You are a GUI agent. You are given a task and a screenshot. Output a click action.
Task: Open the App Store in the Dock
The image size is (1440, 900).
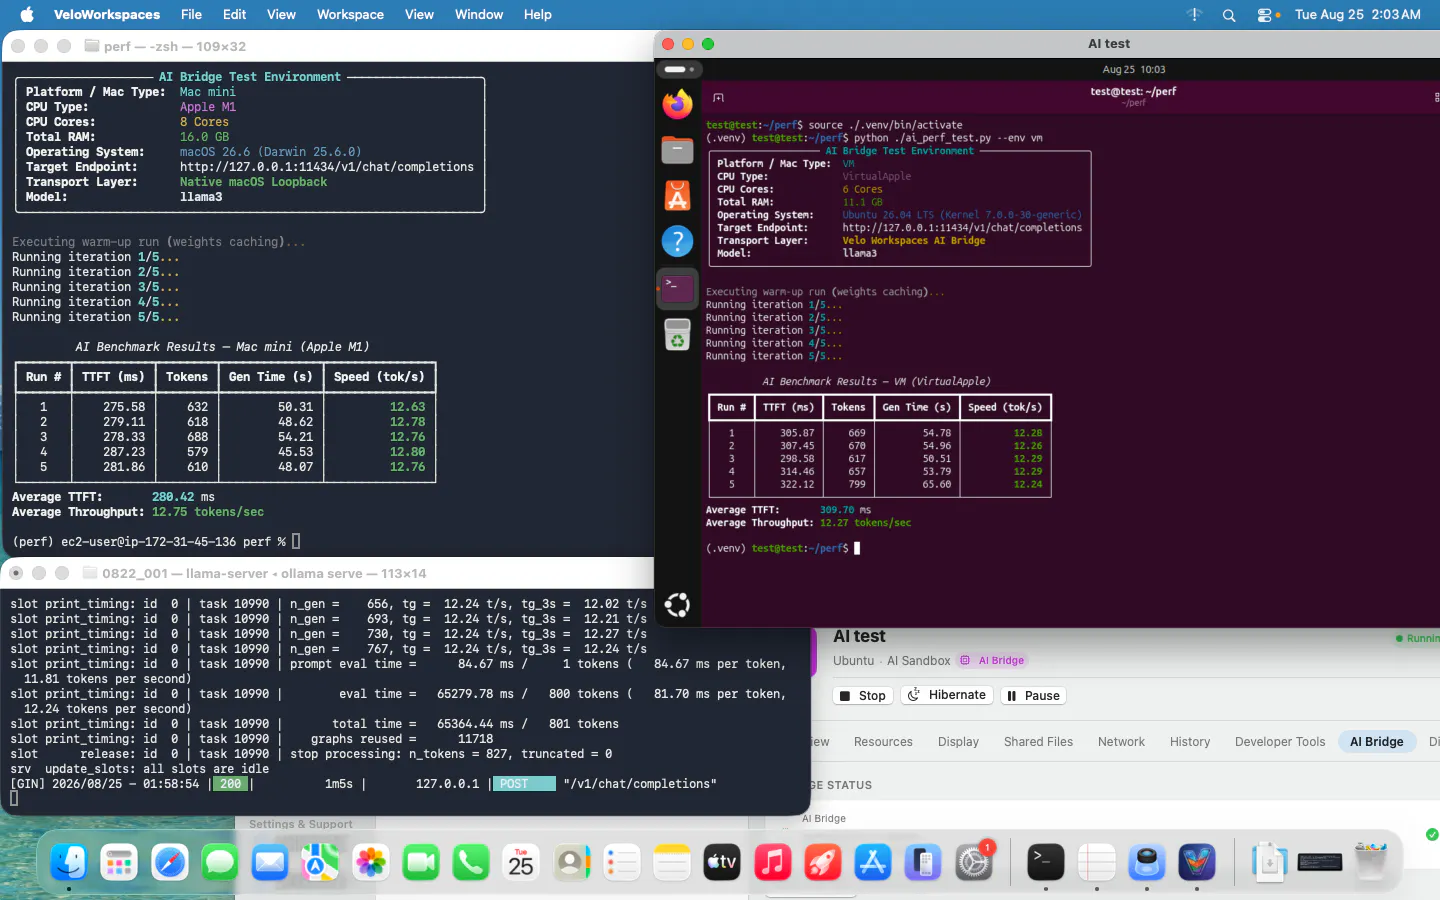(x=873, y=862)
